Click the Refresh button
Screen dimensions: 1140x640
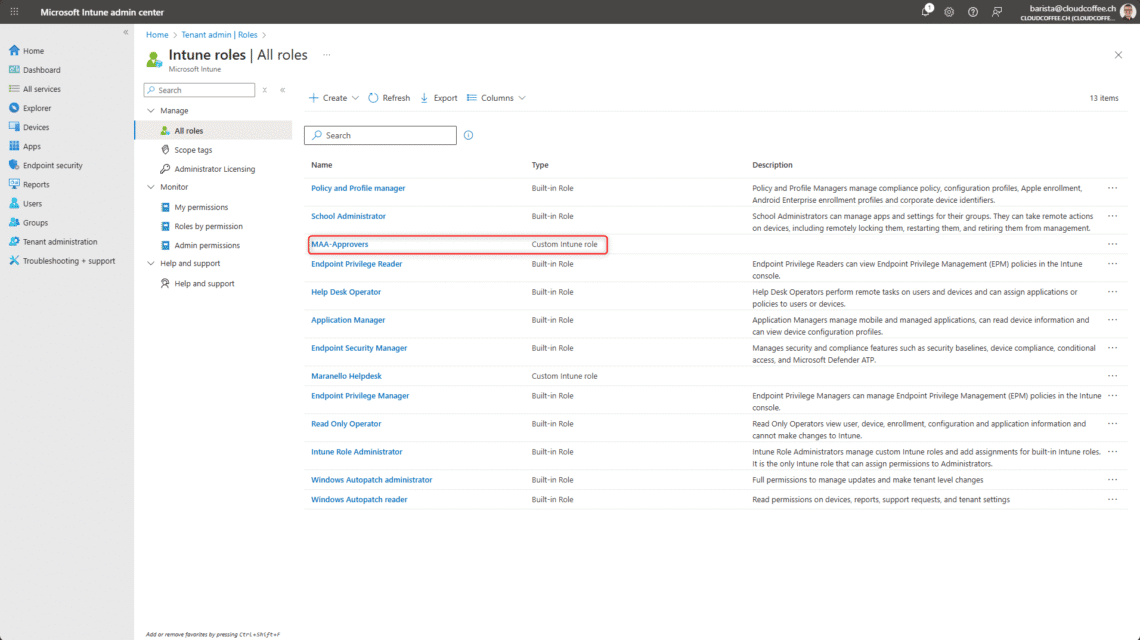point(389,97)
